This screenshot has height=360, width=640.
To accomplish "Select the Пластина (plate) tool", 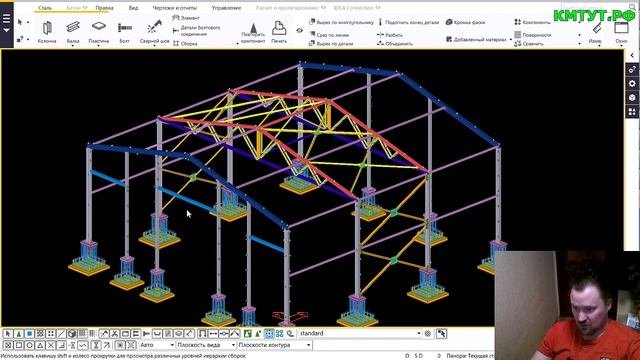I will [98, 32].
